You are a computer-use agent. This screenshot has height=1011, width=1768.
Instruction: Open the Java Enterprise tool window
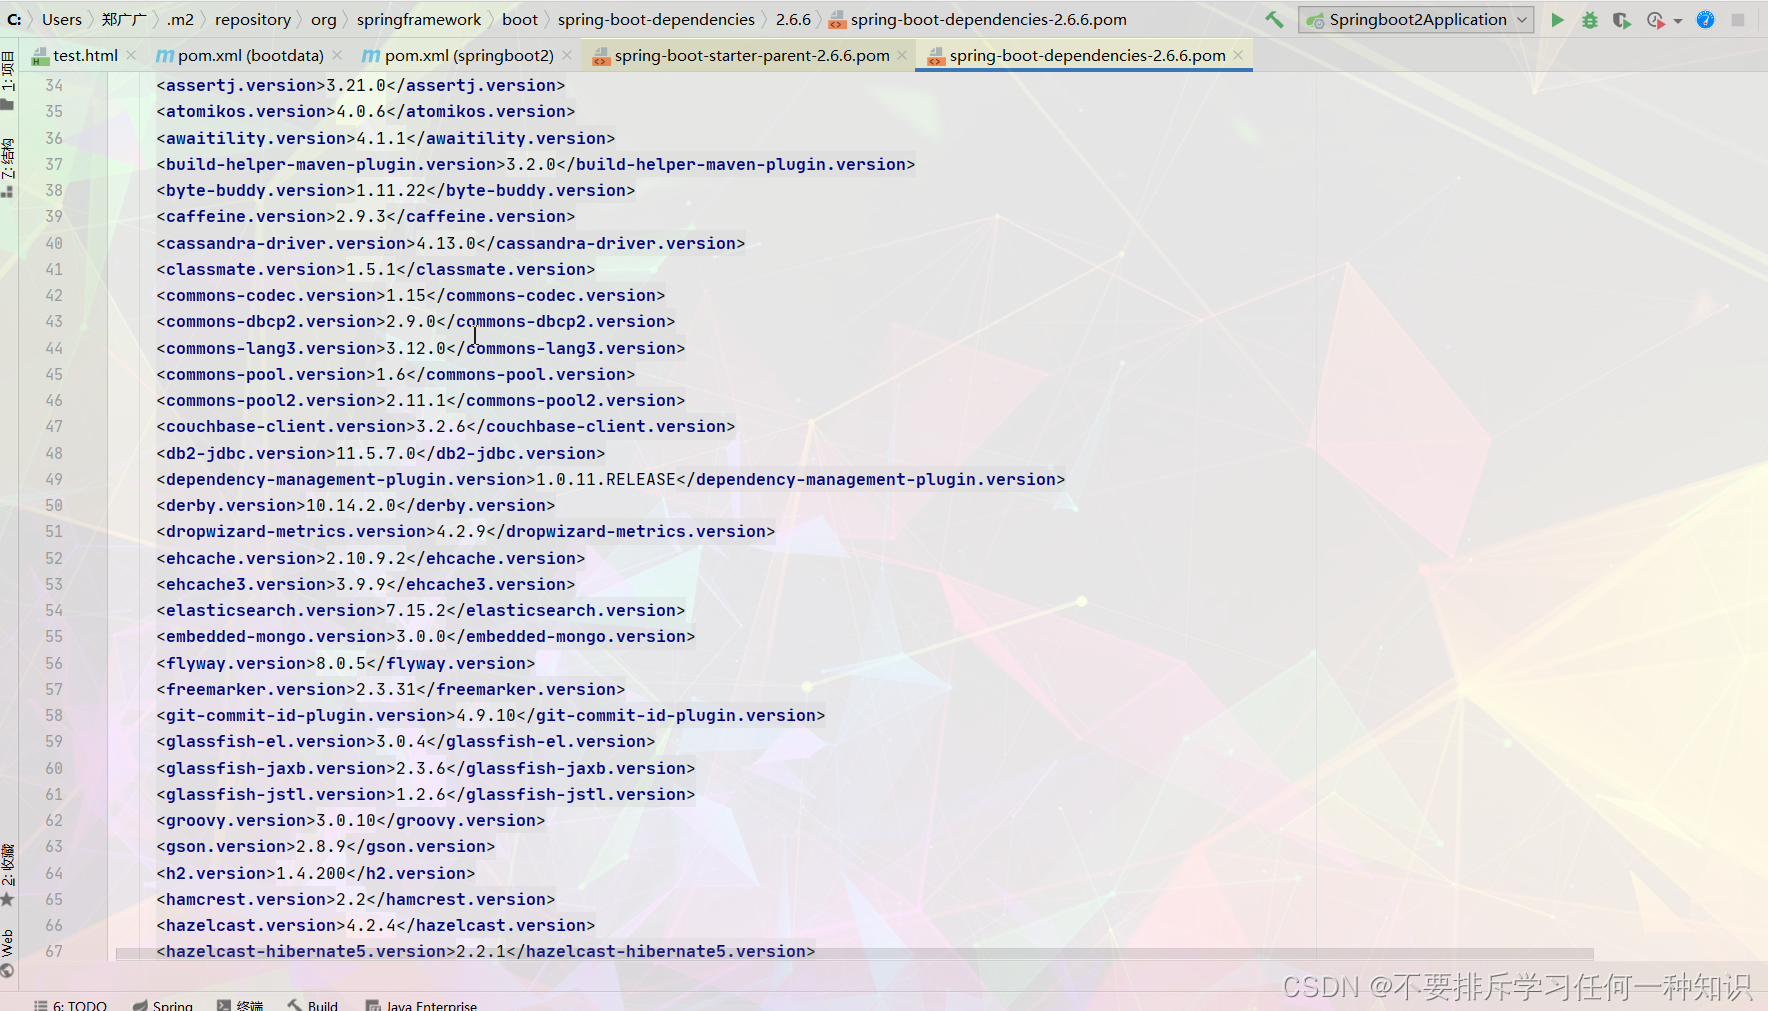(421, 1005)
